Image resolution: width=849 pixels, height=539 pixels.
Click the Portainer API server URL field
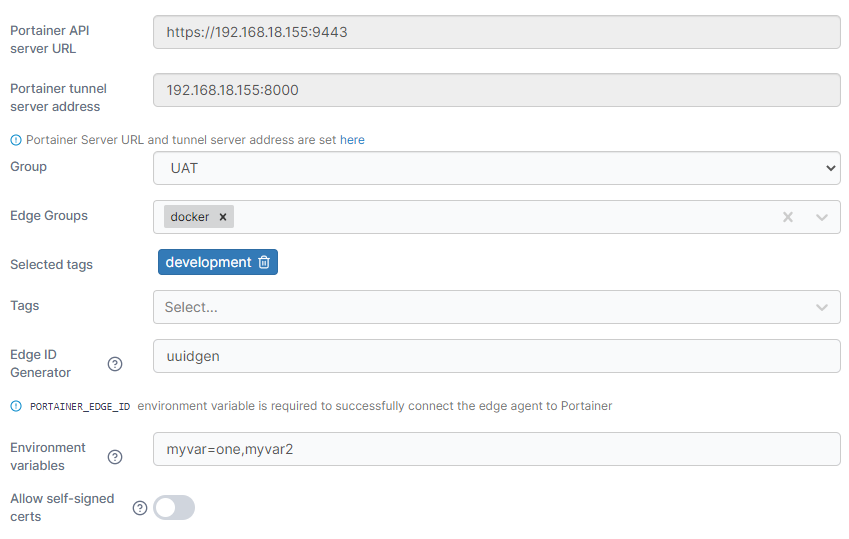(x=496, y=32)
